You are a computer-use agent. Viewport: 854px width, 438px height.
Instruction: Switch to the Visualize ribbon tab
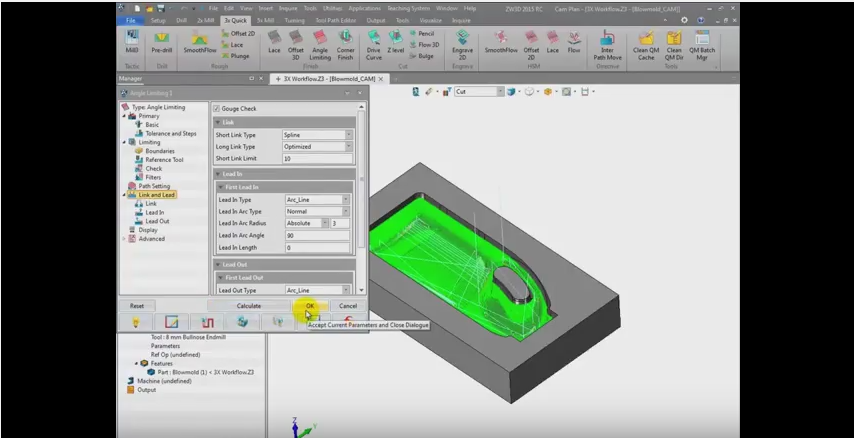click(430, 21)
